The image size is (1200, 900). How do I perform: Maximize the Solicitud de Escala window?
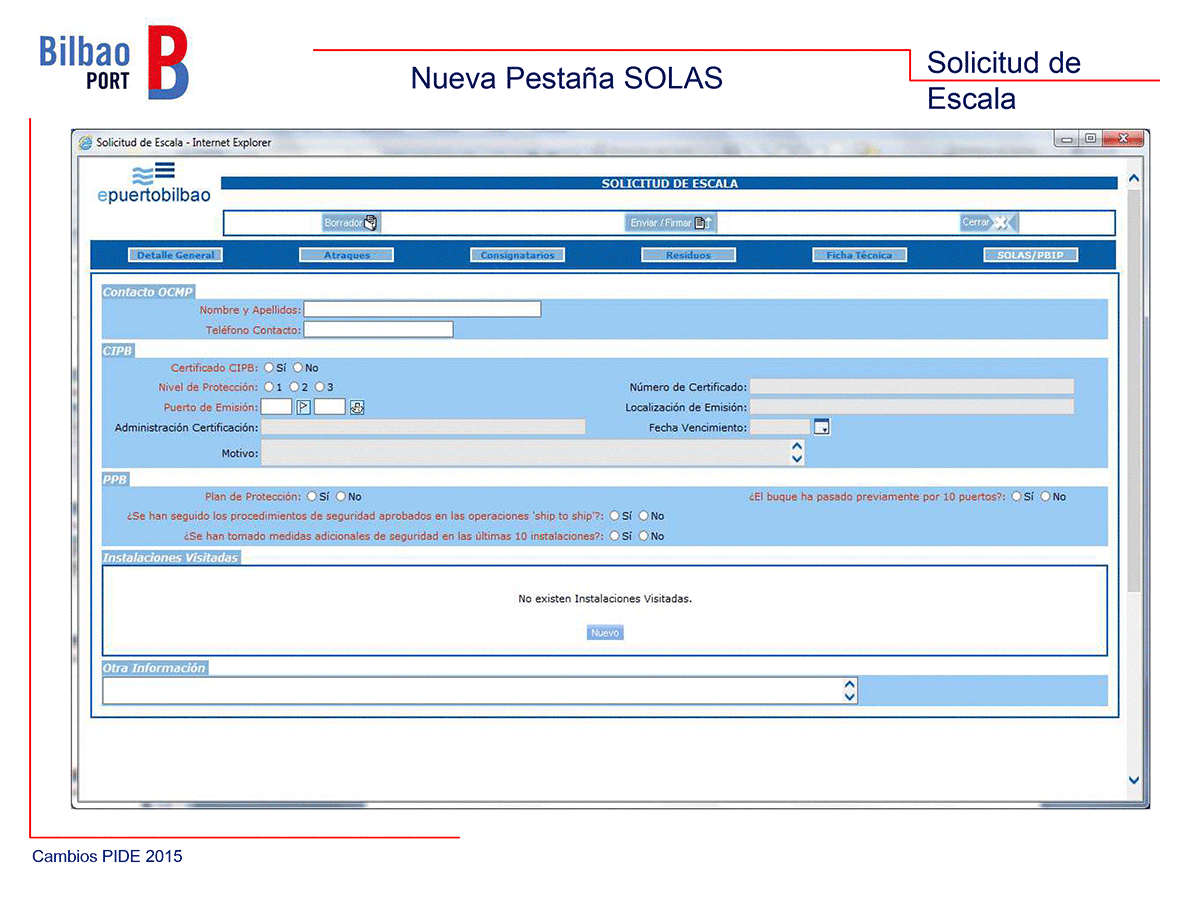[x=1091, y=138]
